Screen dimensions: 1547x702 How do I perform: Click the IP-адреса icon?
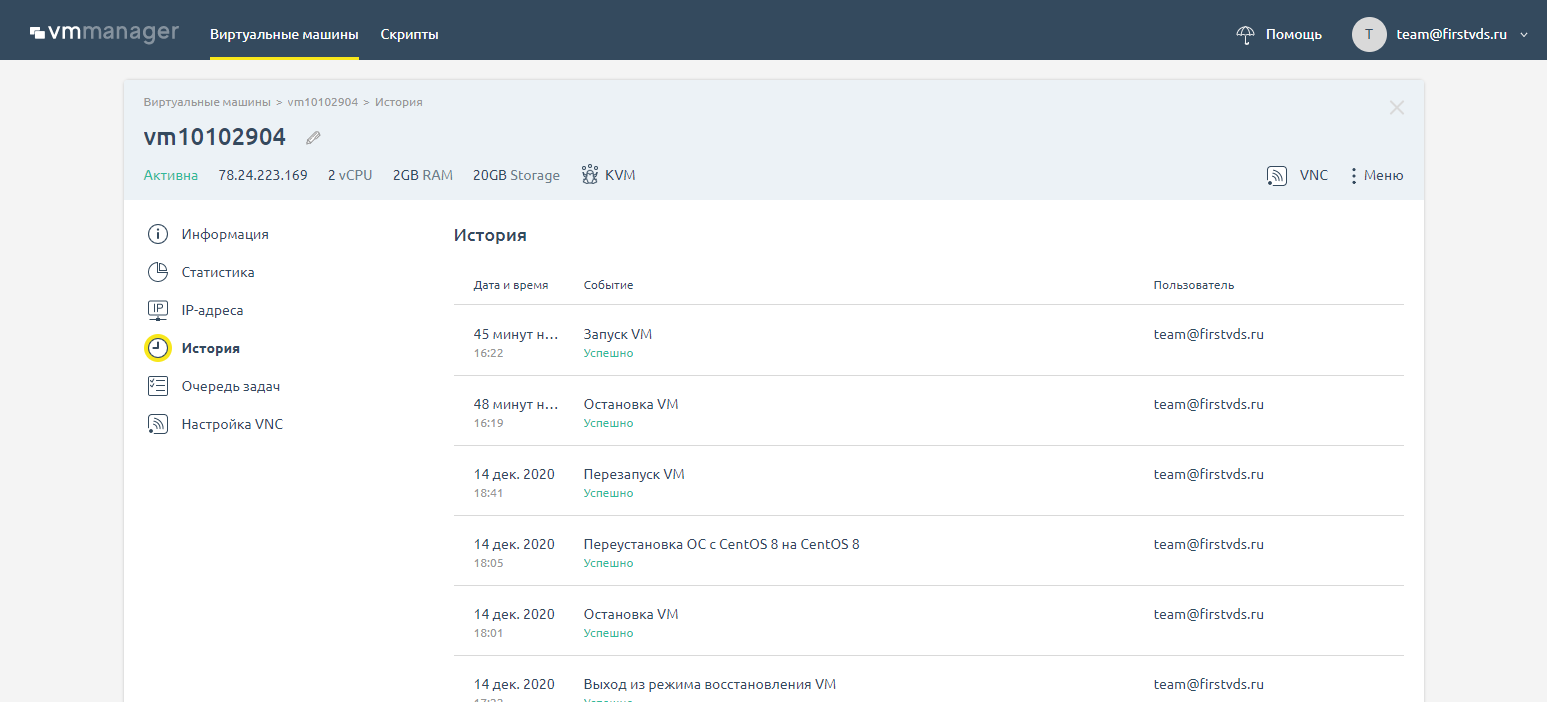click(158, 310)
